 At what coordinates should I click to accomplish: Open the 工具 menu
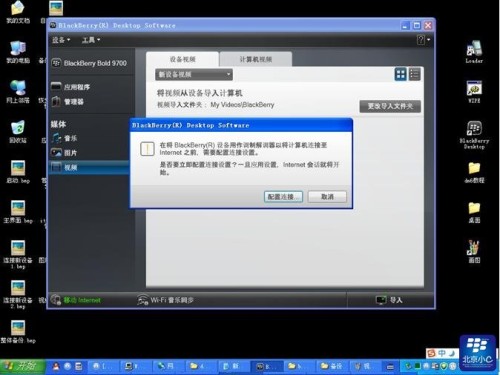point(91,40)
